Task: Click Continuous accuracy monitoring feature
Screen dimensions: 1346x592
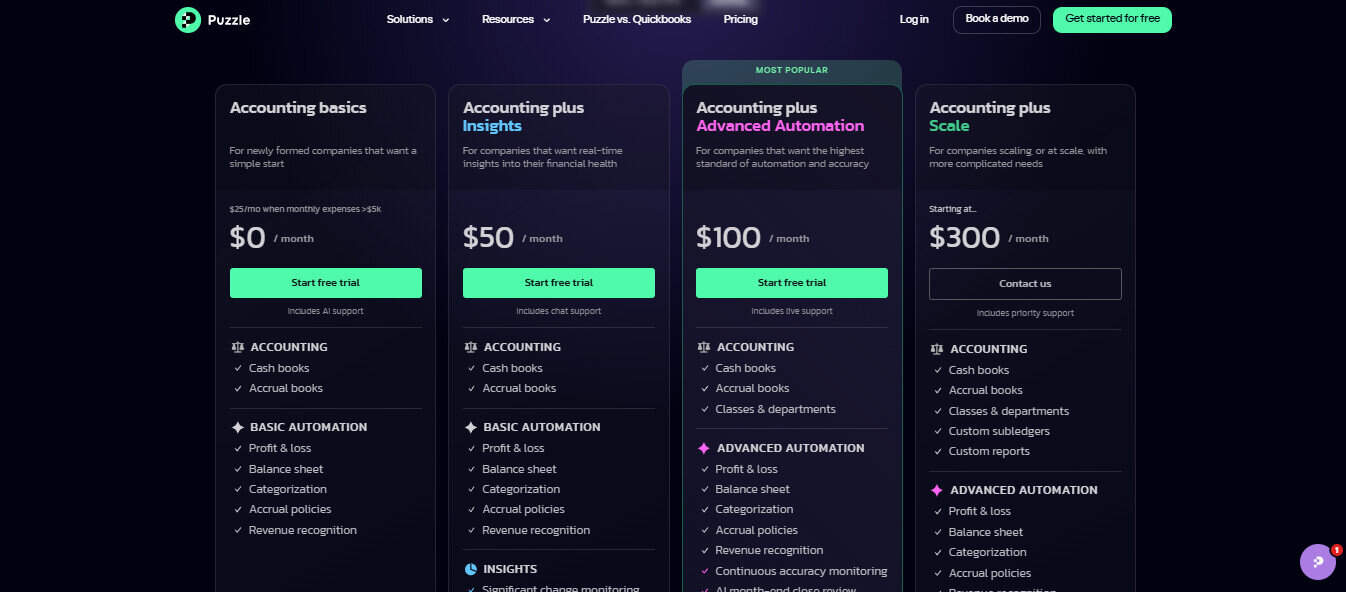Action: point(801,571)
